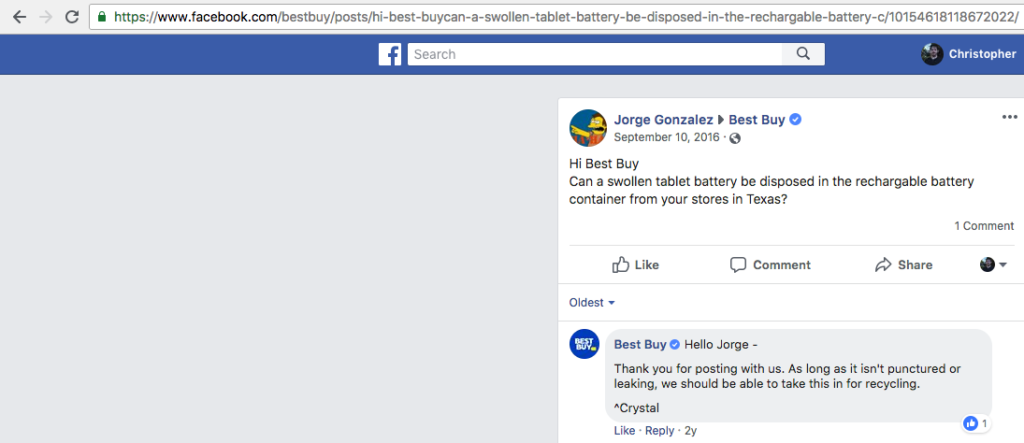
Task: Click the Comment button on the post
Action: pos(770,265)
